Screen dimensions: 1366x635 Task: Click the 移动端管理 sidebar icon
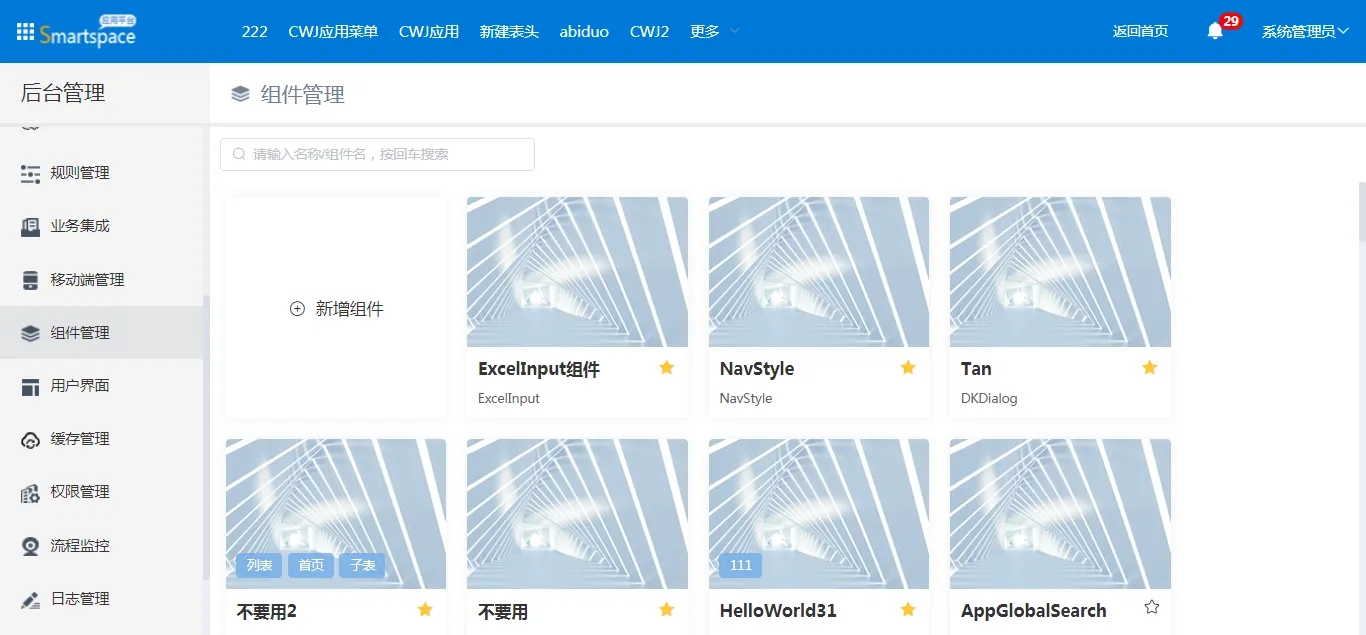(x=31, y=280)
